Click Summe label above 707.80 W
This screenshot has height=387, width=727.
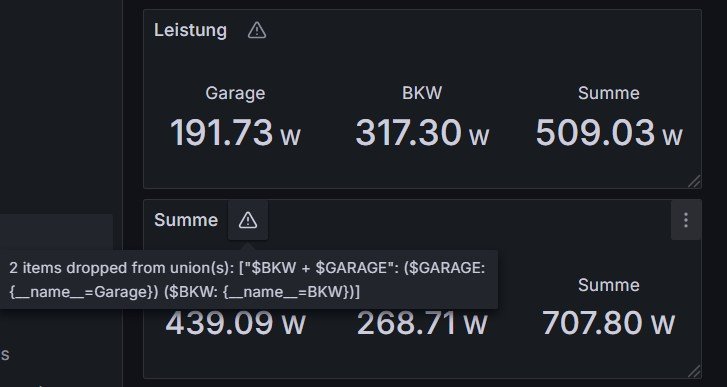tap(609, 285)
